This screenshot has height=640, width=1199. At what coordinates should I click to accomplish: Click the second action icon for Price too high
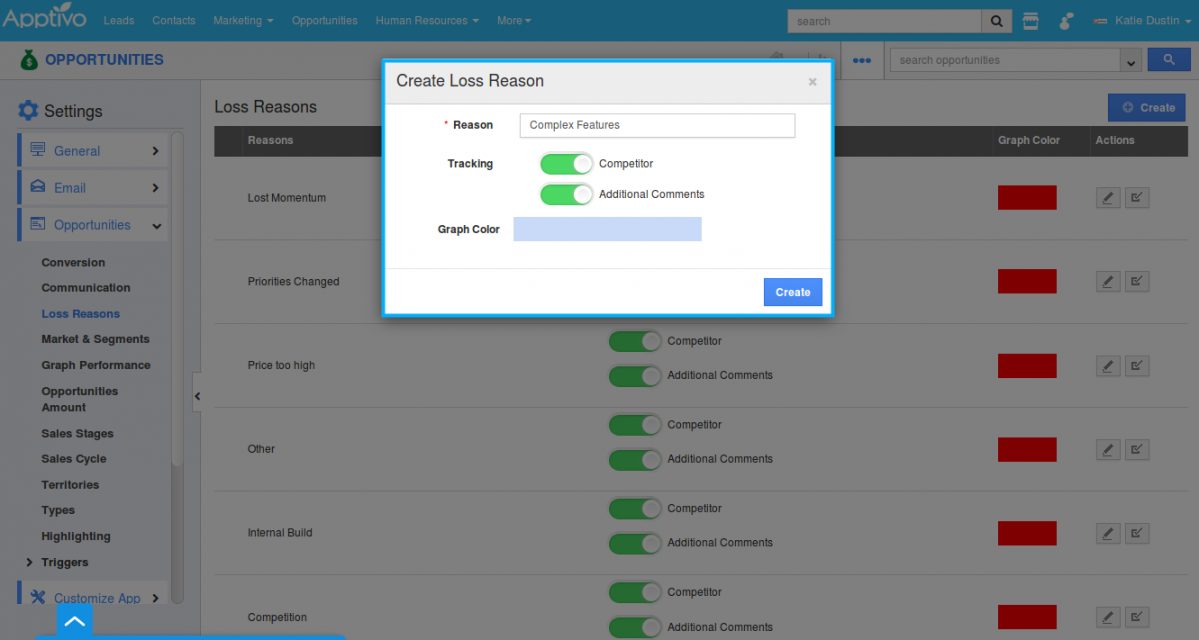pyautogui.click(x=1137, y=366)
